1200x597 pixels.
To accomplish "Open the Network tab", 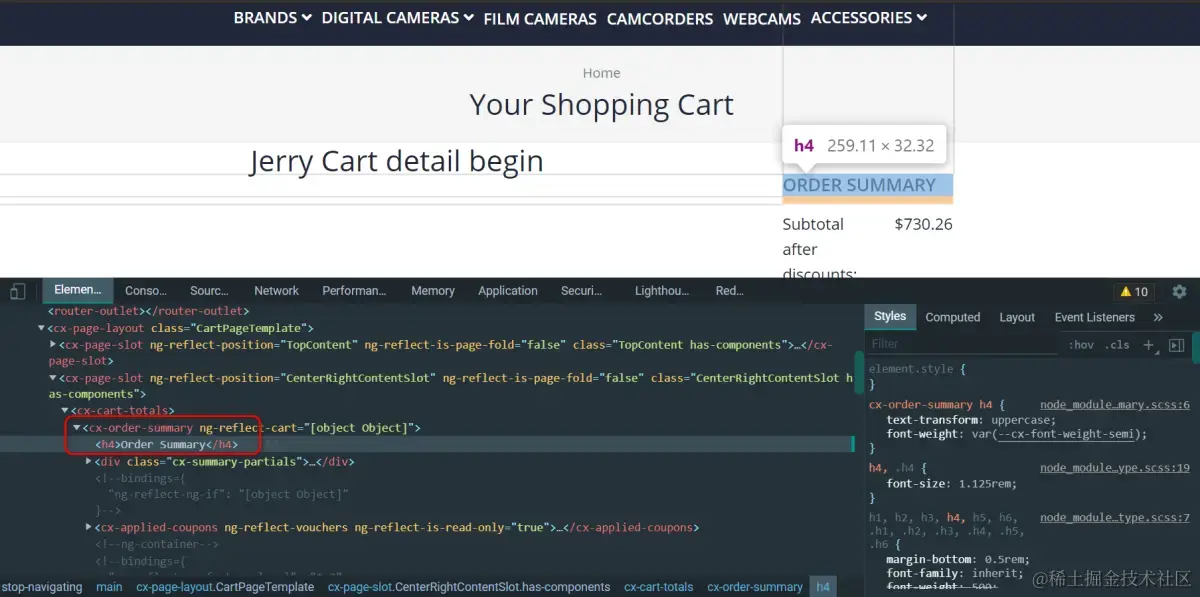I will click(276, 291).
